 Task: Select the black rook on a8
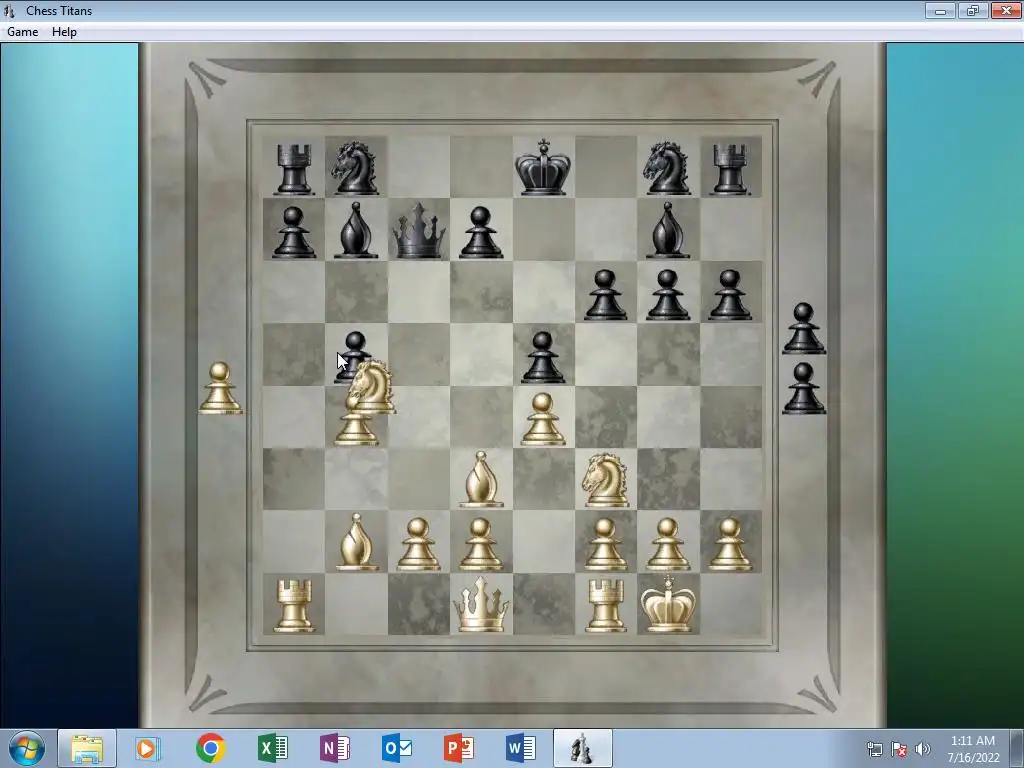tap(294, 169)
